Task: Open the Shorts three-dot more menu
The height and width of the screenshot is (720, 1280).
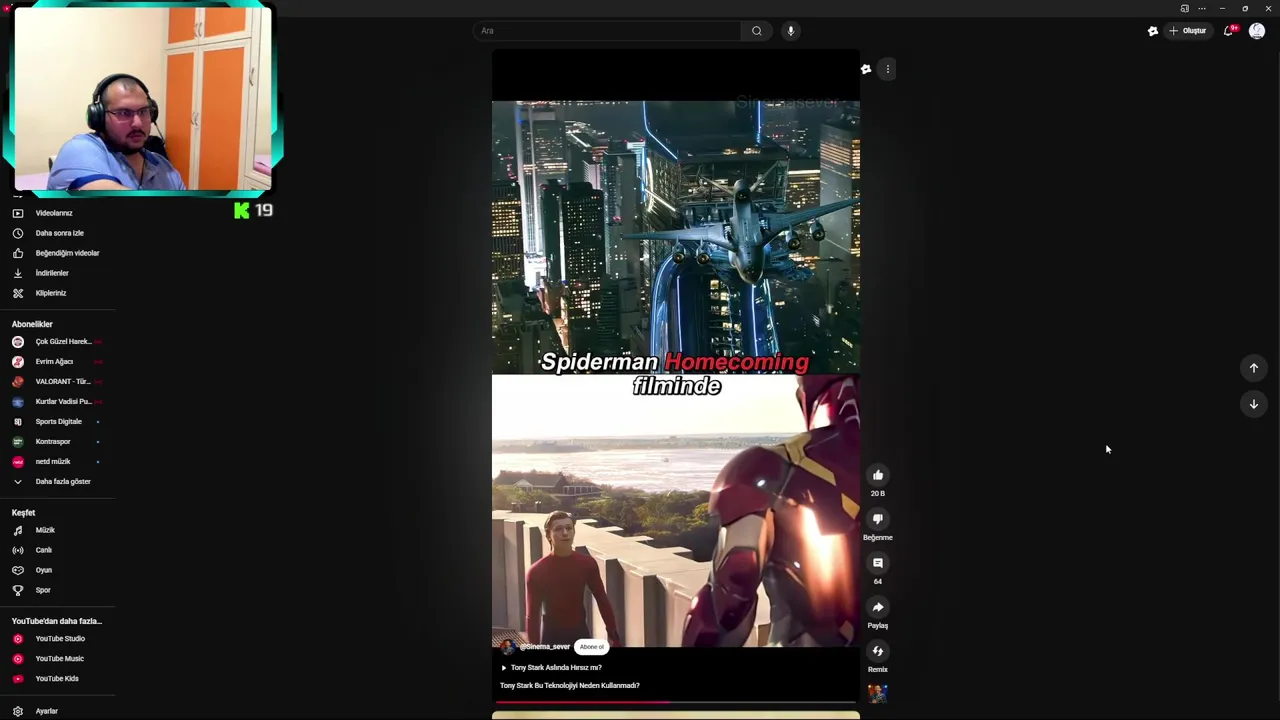Action: (887, 69)
